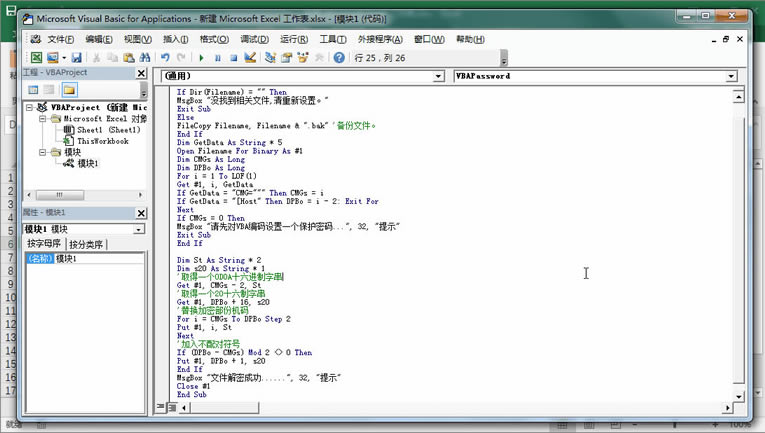Switch to the 按分类序 tab
Viewport: 765px width, 433px height.
87,245
